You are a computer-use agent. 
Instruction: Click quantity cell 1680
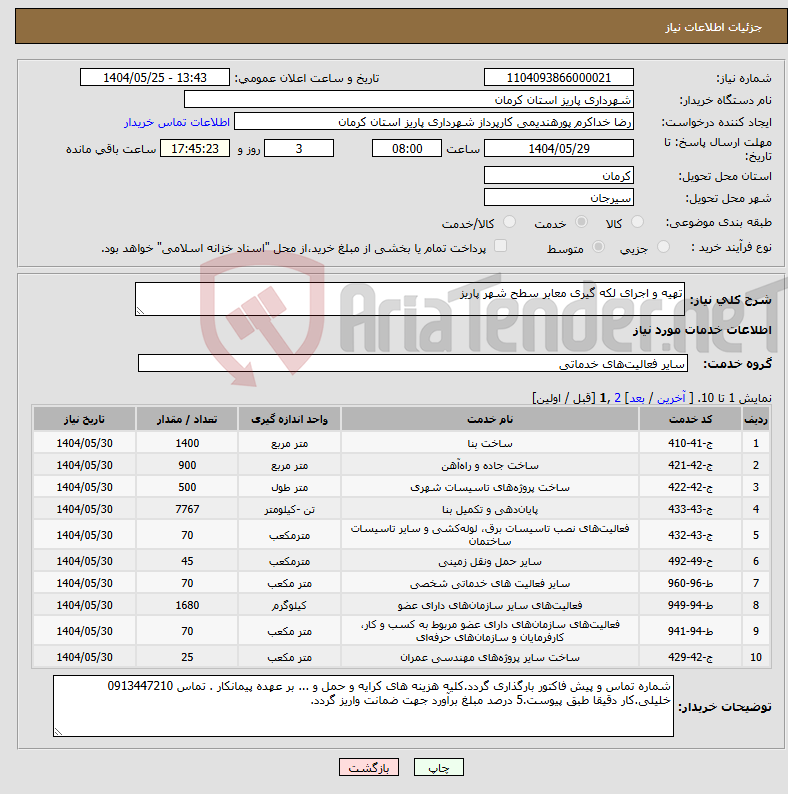click(x=187, y=605)
